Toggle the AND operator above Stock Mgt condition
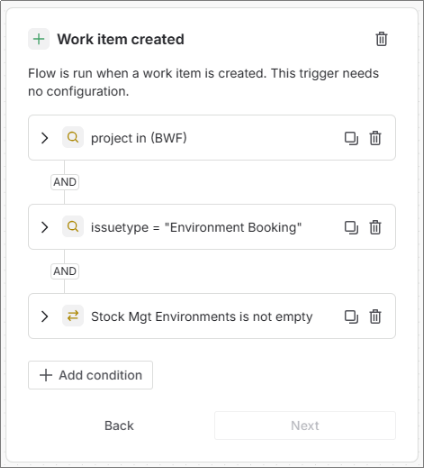The height and width of the screenshot is (468, 425). tap(65, 271)
